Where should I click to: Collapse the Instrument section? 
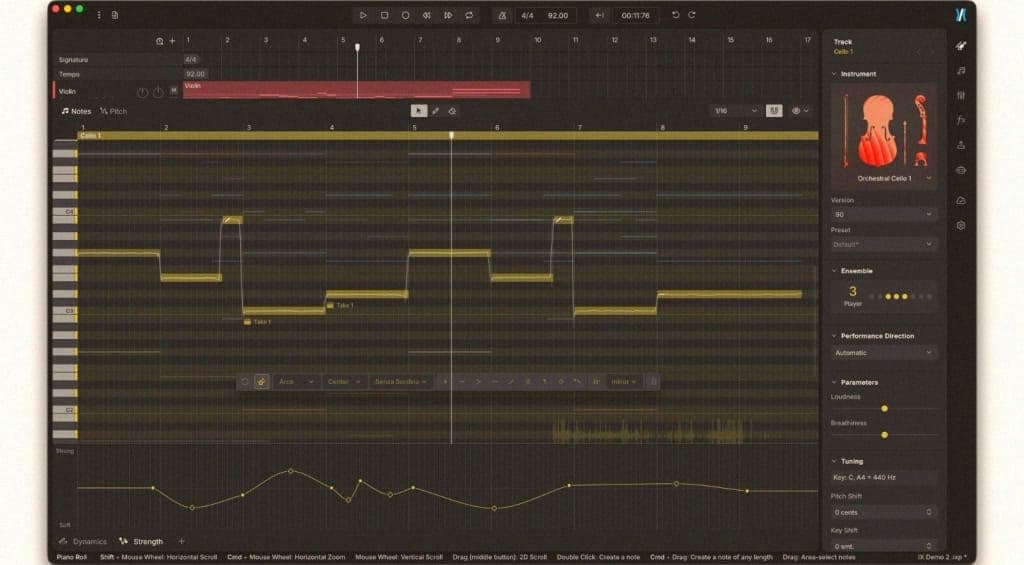pyautogui.click(x=834, y=74)
